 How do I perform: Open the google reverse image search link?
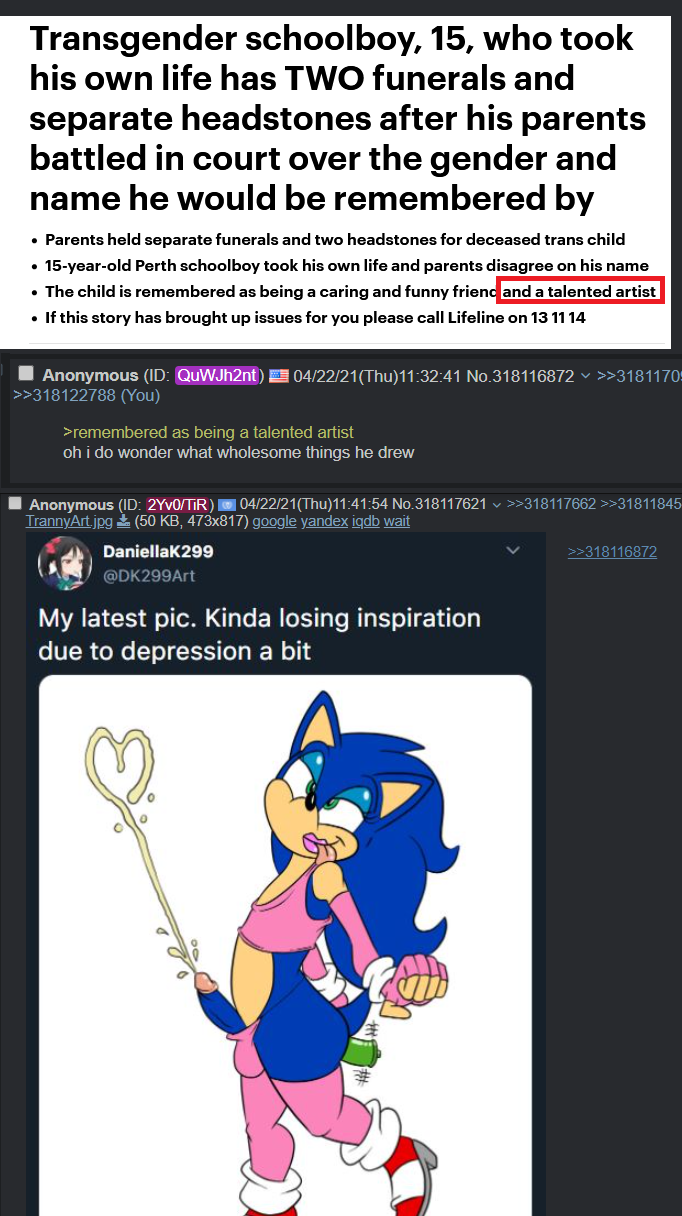click(x=274, y=521)
